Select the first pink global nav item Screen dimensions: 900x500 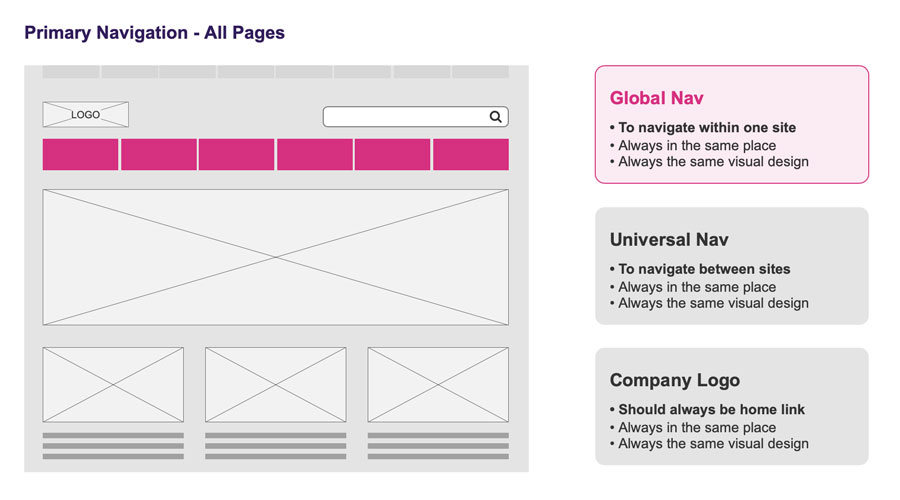(x=80, y=155)
